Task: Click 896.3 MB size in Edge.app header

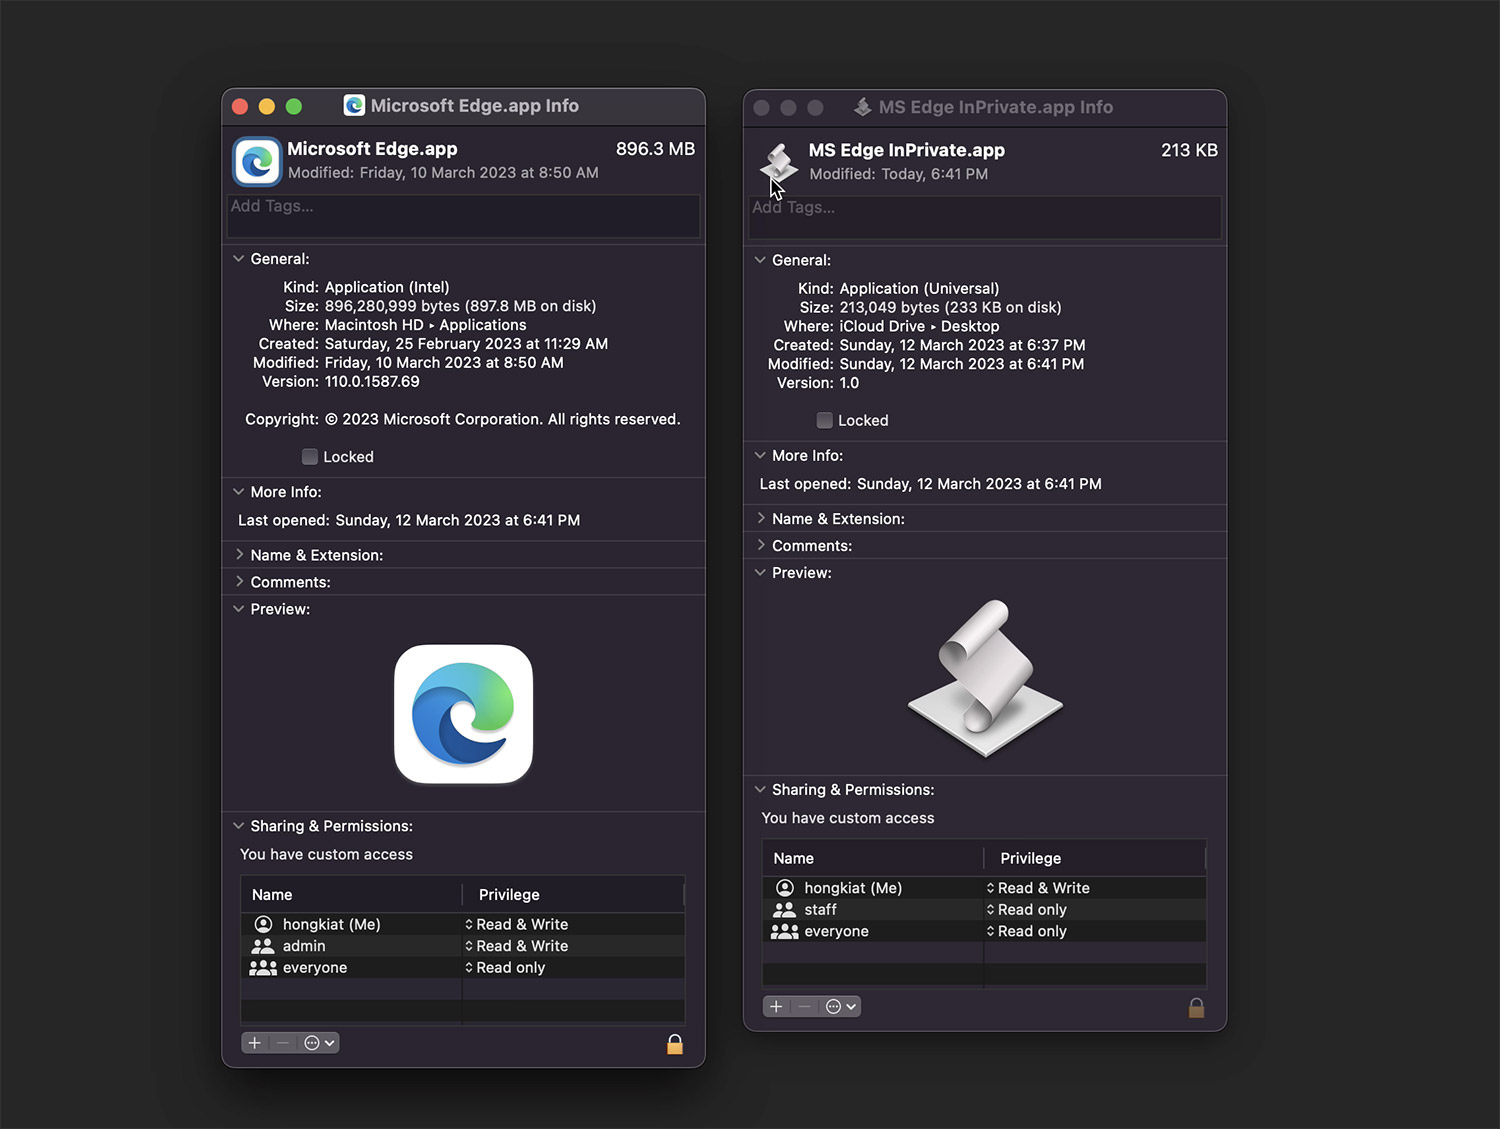Action: click(655, 149)
